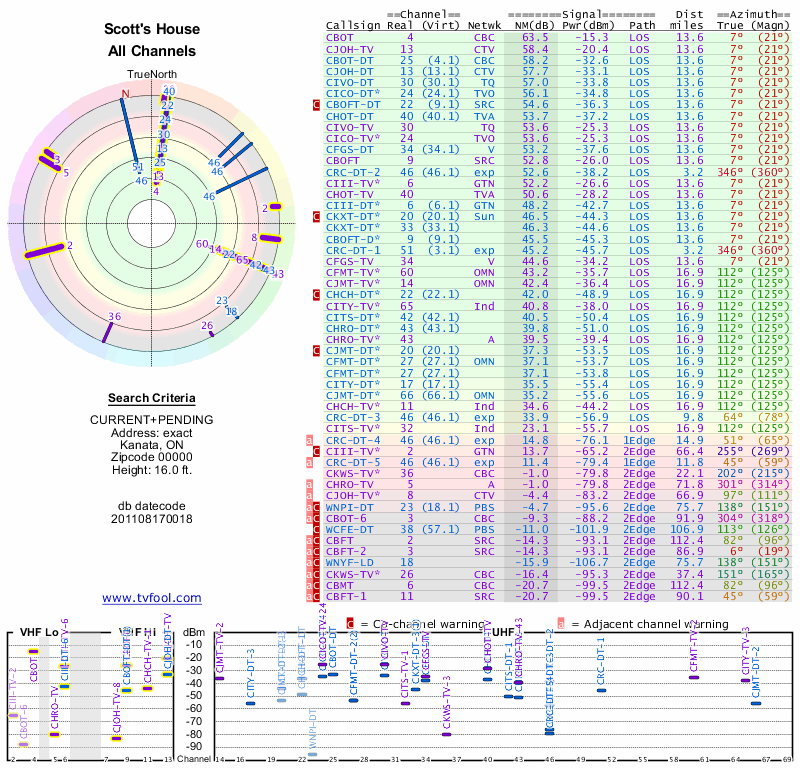This screenshot has height=768, width=800.
Task: Click the 255° true azimuth value
Action: (730, 452)
